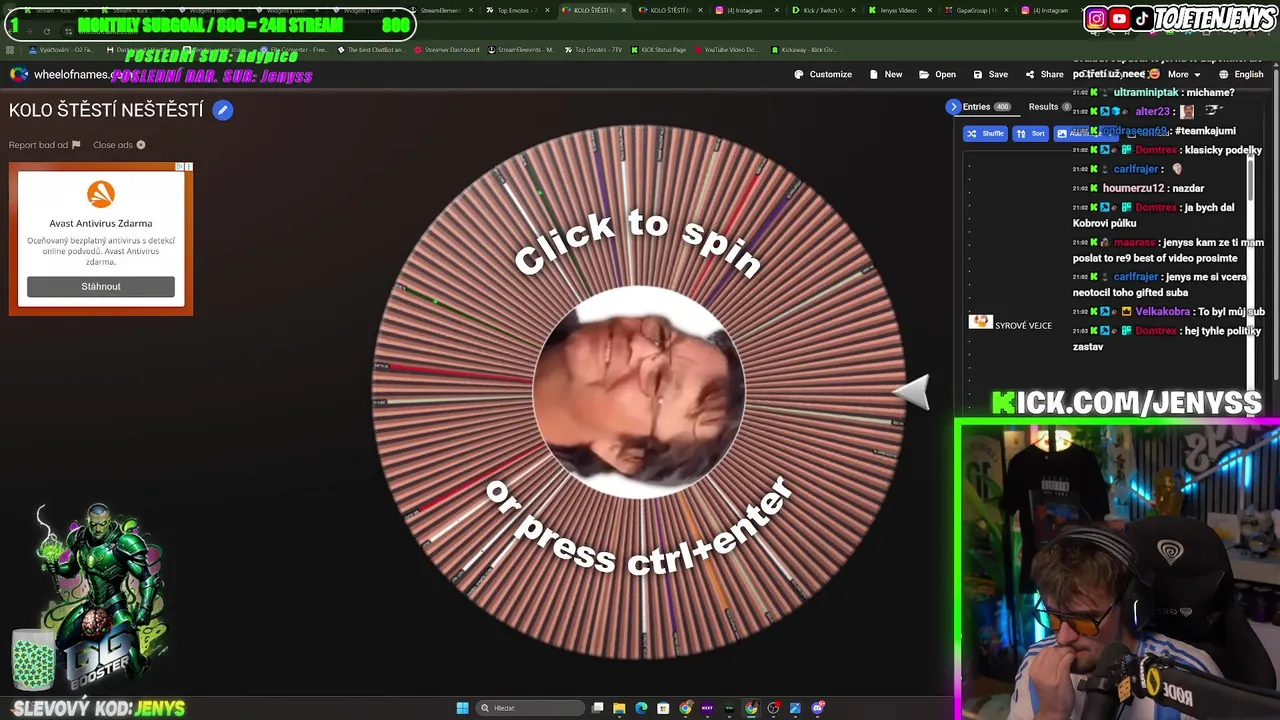Open the KICK Status Page bookmark

pos(658,49)
